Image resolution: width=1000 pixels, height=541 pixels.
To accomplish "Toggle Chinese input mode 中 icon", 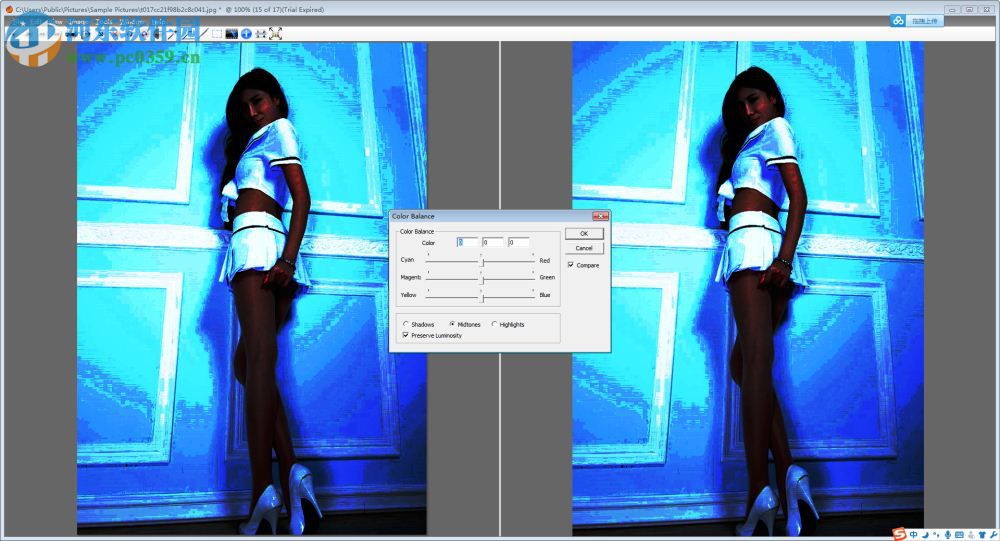I will tap(913, 535).
